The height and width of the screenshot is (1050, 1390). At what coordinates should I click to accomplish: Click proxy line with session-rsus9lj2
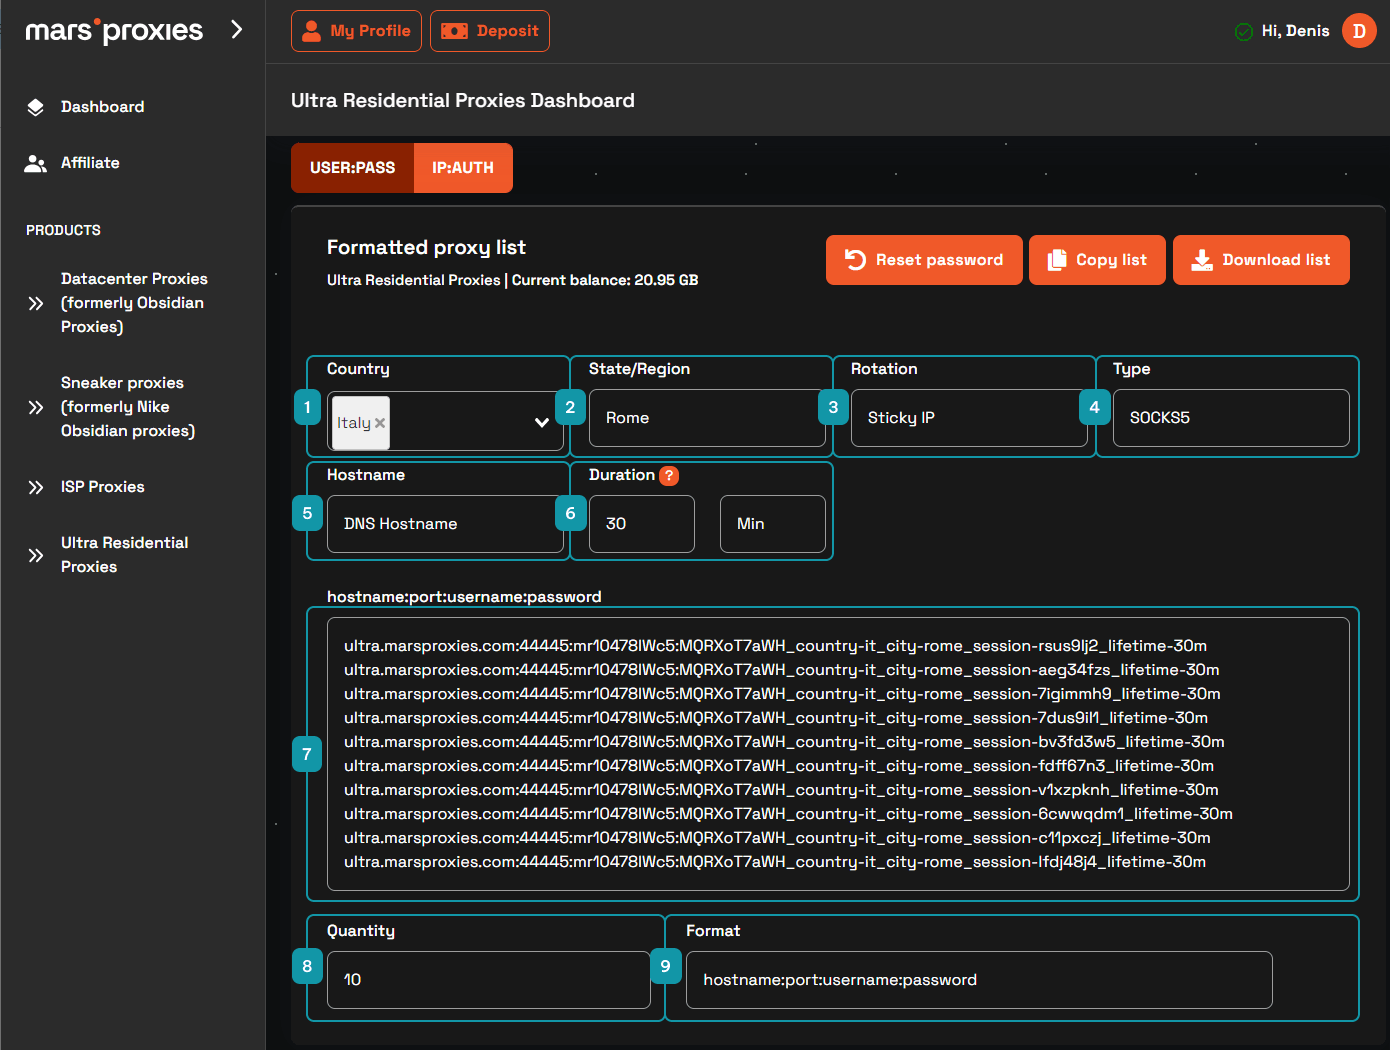pos(775,646)
